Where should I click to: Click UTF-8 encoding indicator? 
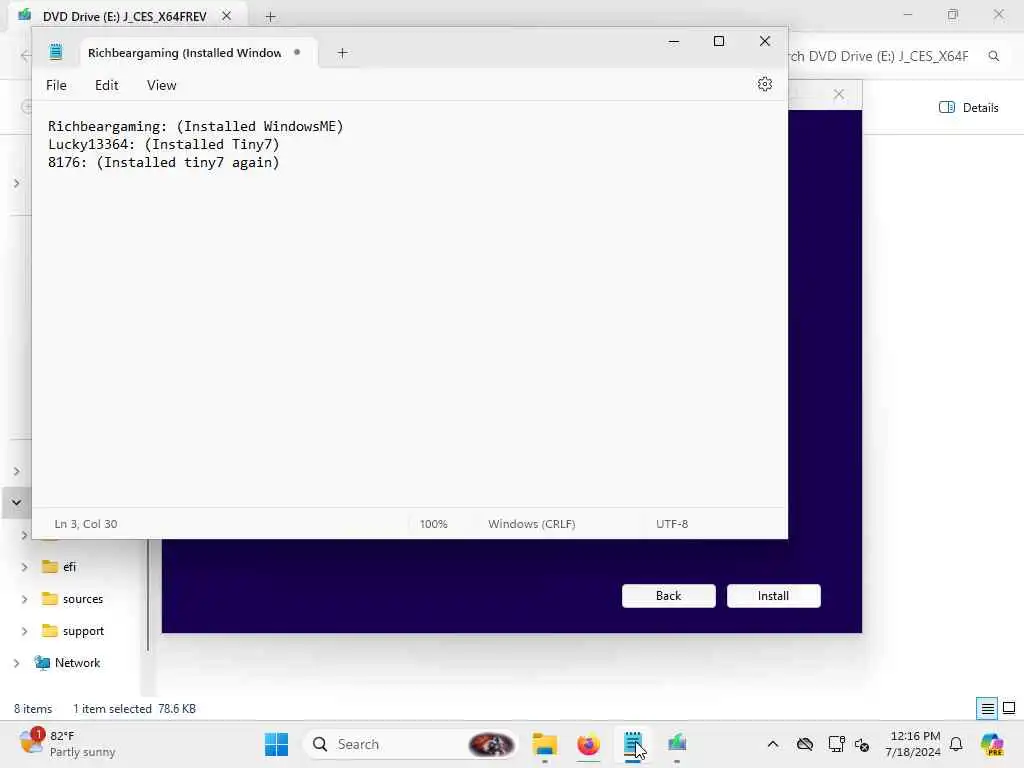click(672, 524)
